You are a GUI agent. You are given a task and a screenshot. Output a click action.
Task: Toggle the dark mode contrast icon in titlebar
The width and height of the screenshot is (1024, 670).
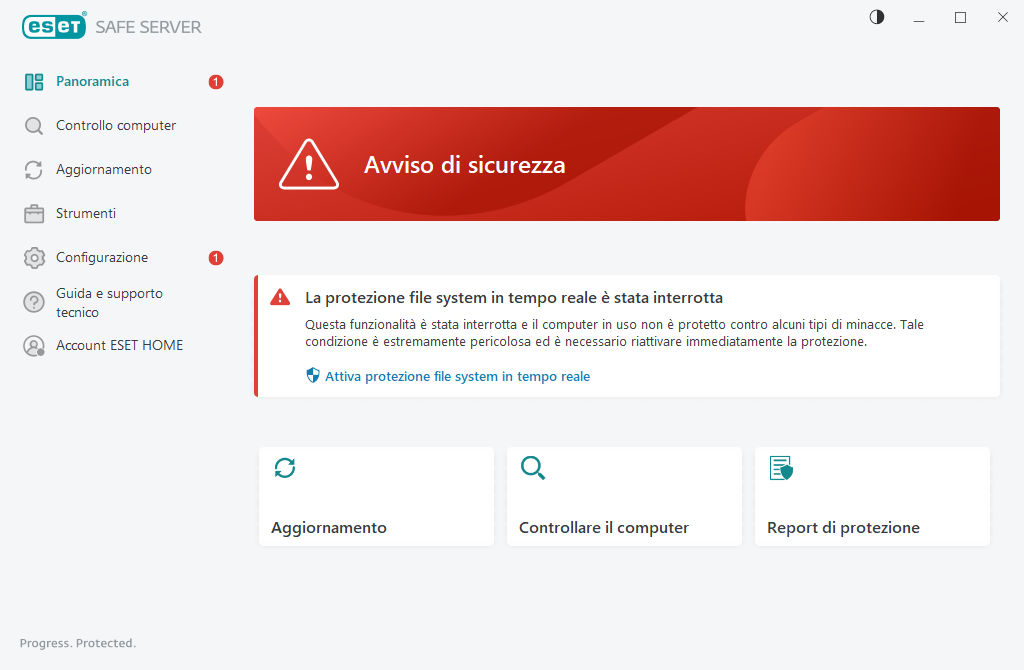click(876, 17)
